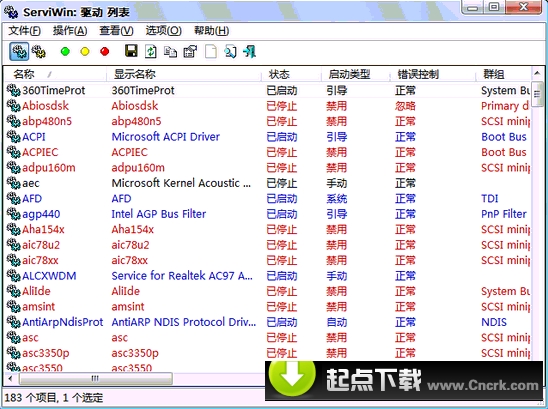Click the status bar item count text
This screenshot has width=548, height=409.
(53, 397)
